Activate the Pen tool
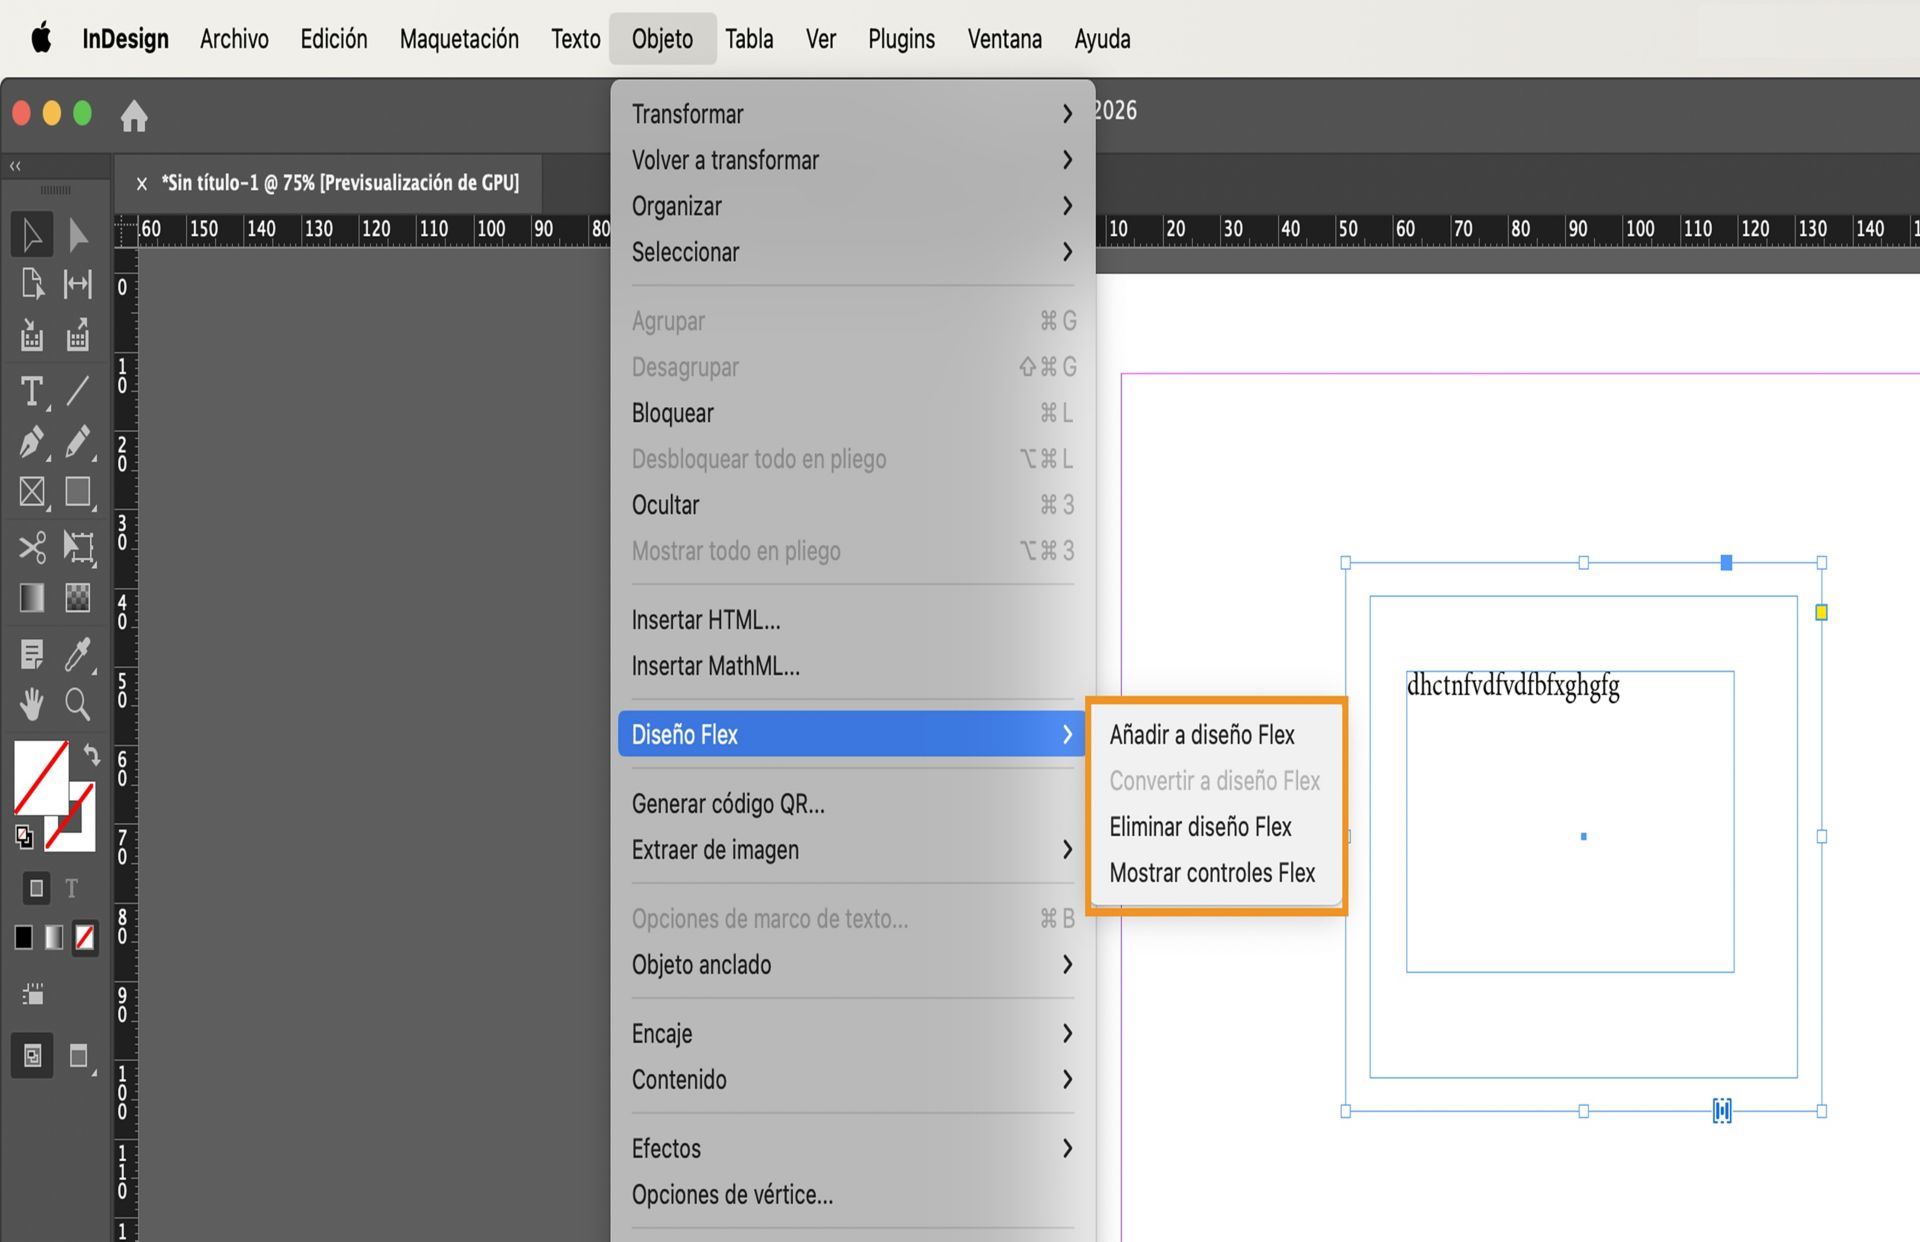 31,443
